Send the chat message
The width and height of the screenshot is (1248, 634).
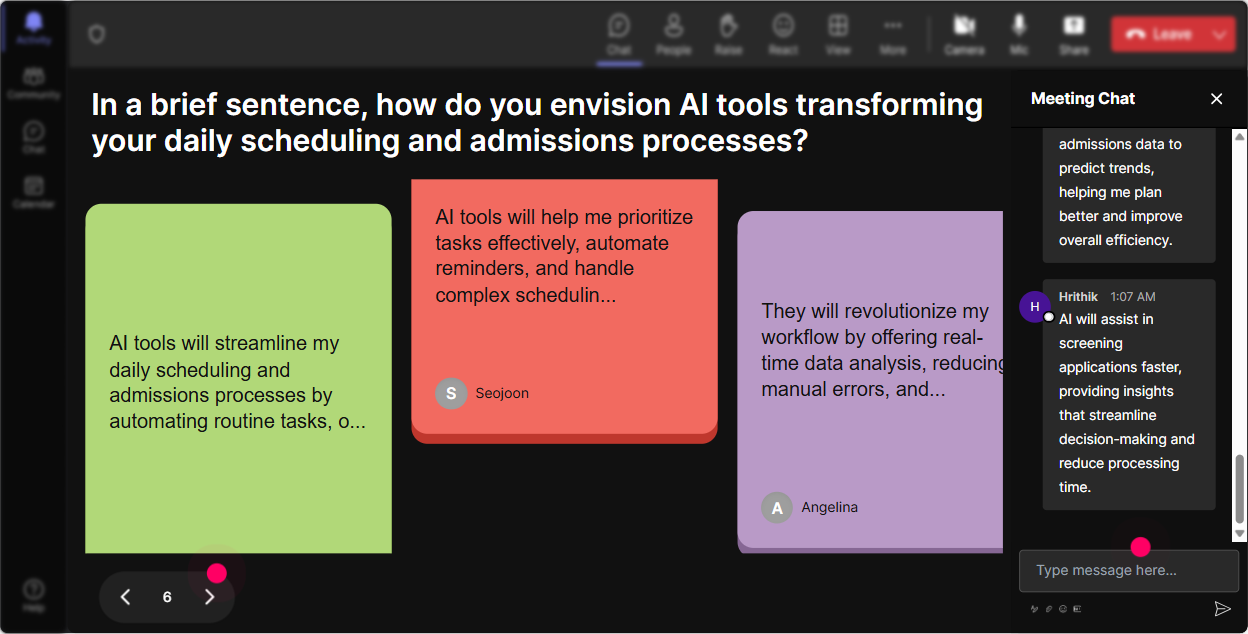tap(1222, 608)
